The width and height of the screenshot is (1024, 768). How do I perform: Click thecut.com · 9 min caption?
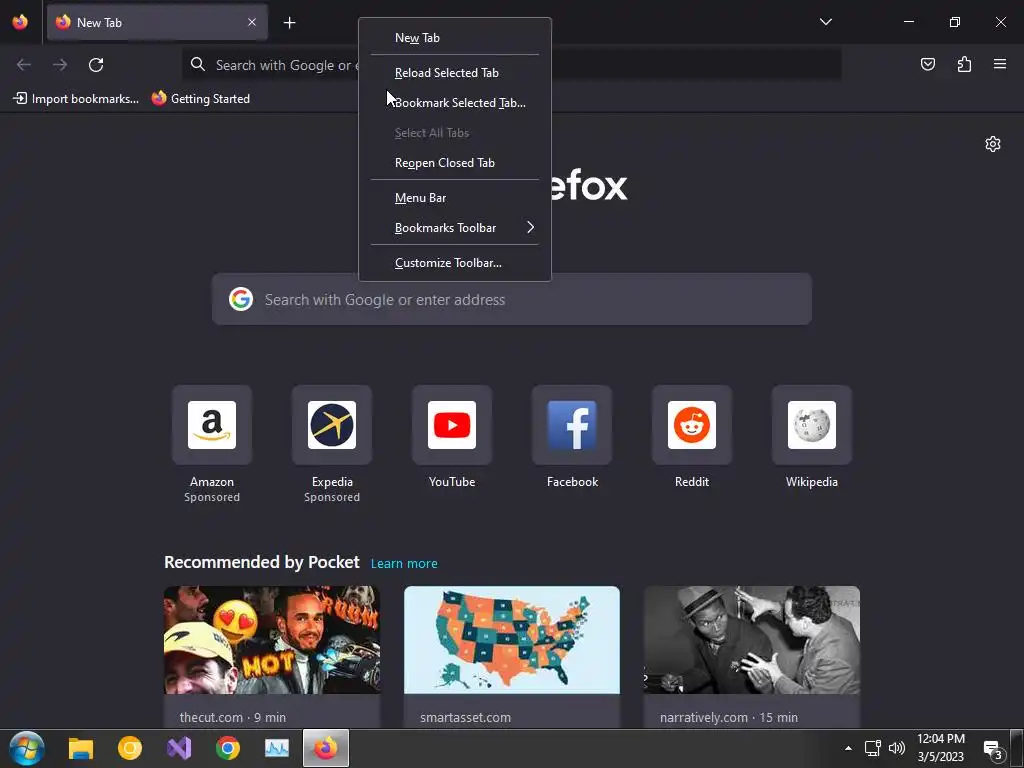click(233, 717)
